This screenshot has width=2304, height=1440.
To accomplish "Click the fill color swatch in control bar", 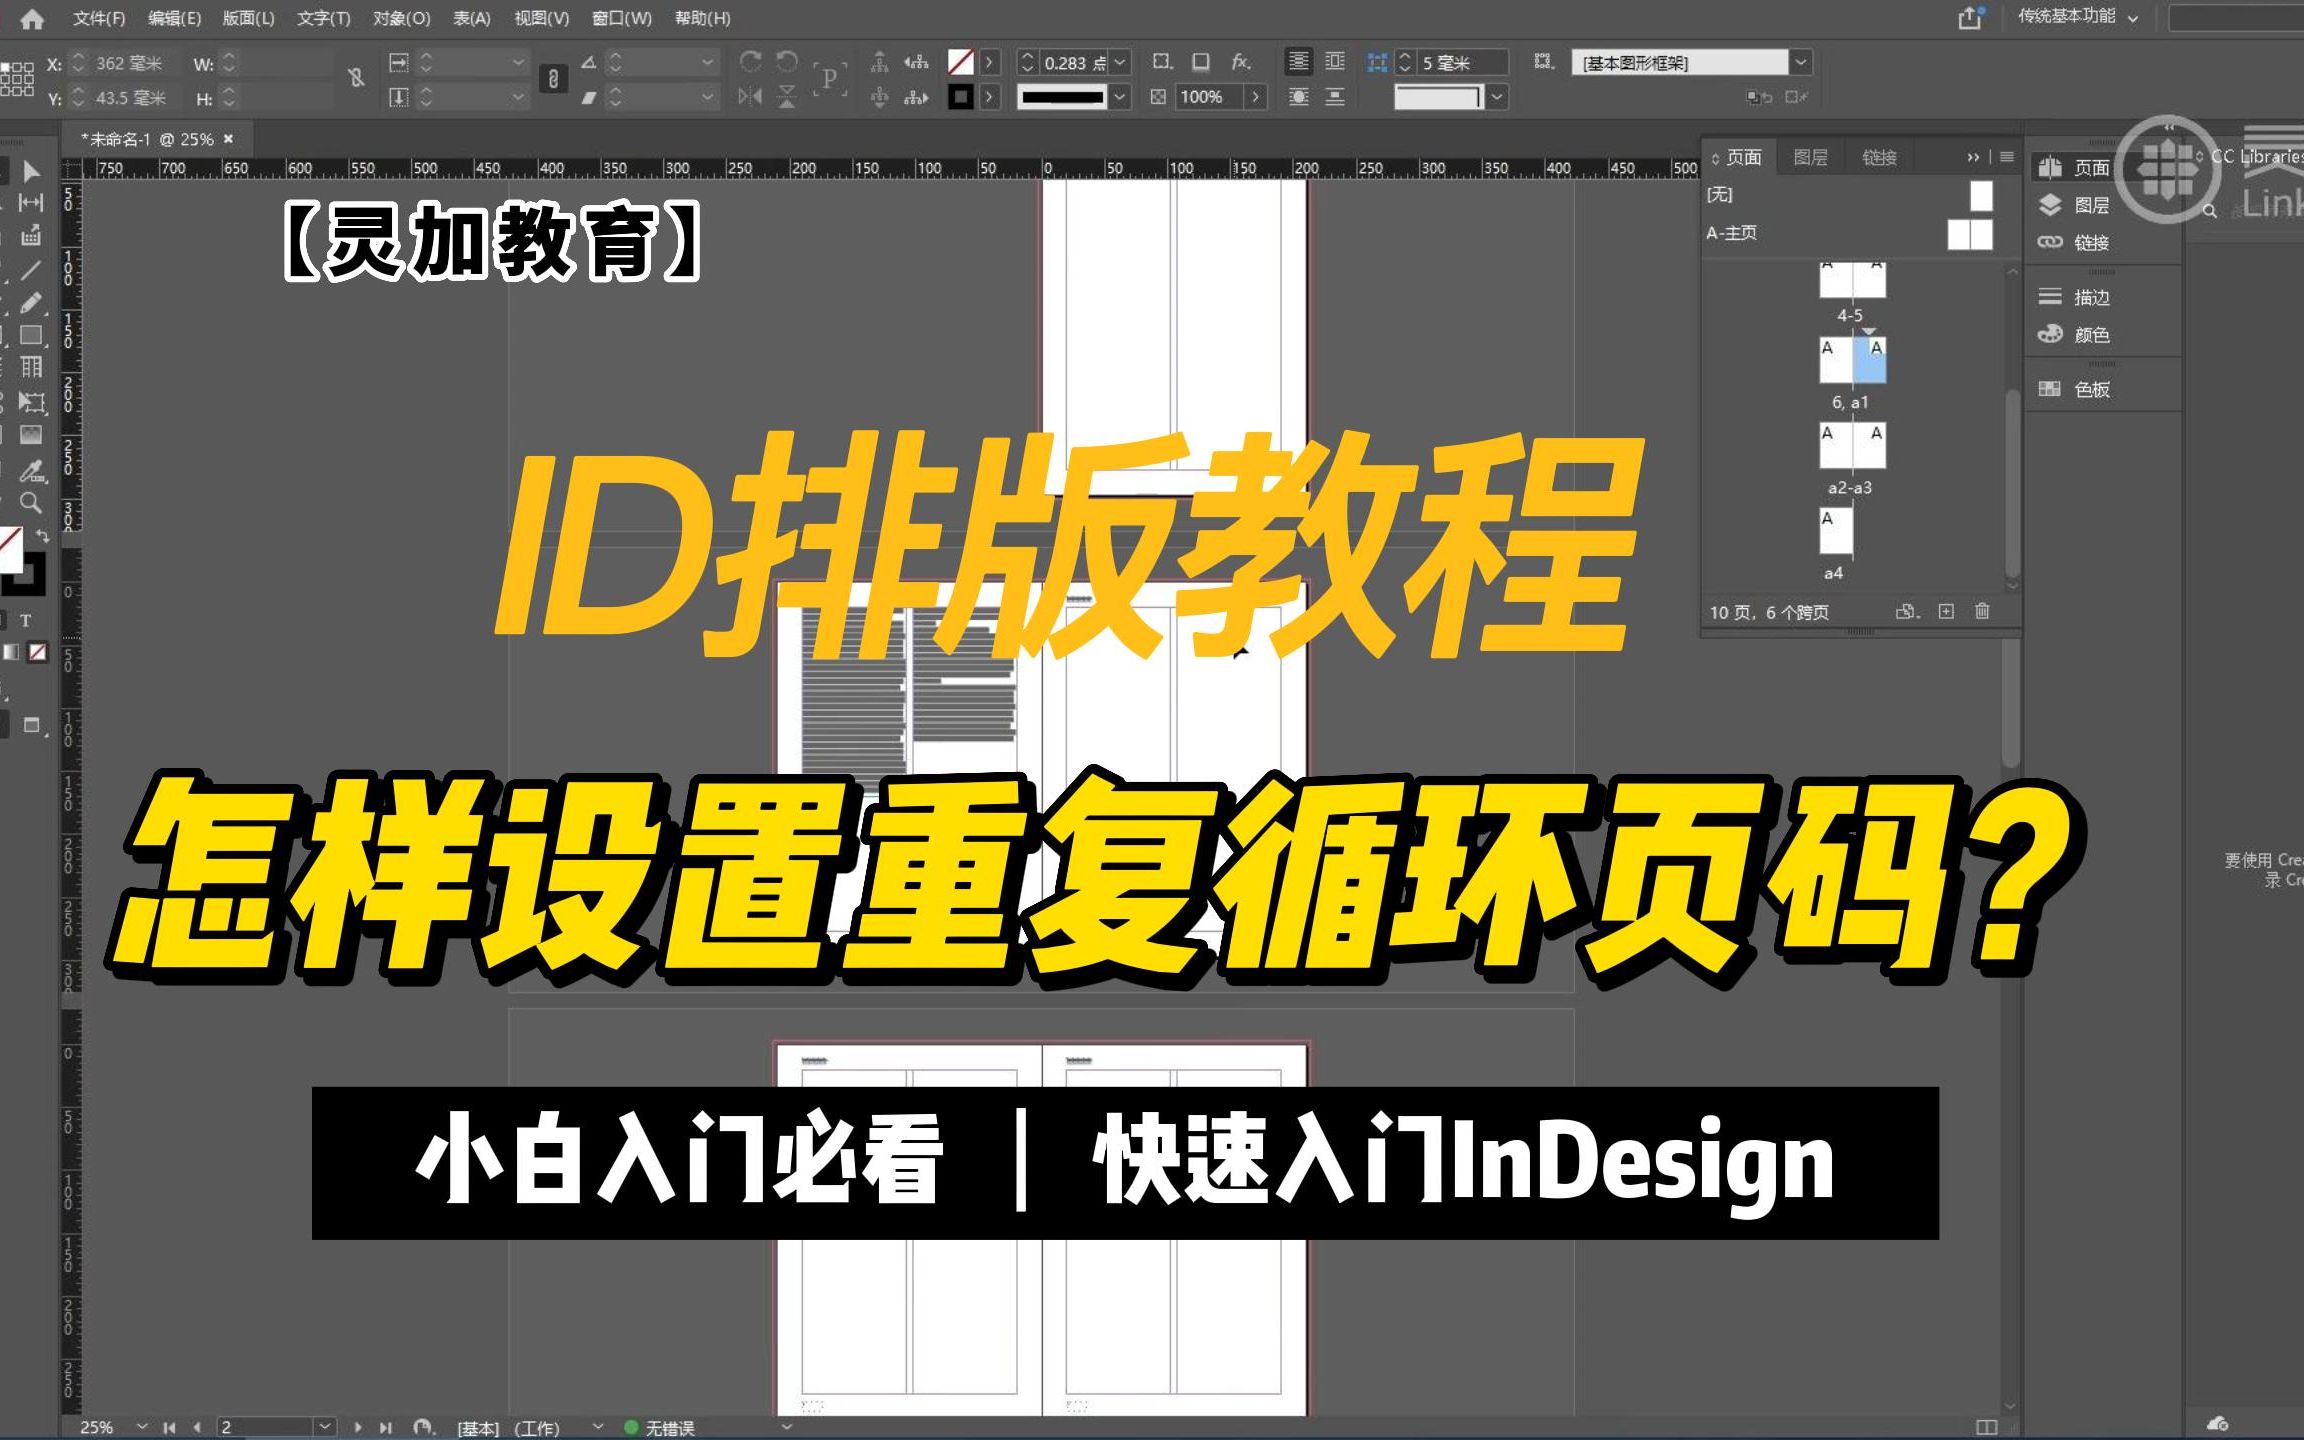I will coord(960,62).
